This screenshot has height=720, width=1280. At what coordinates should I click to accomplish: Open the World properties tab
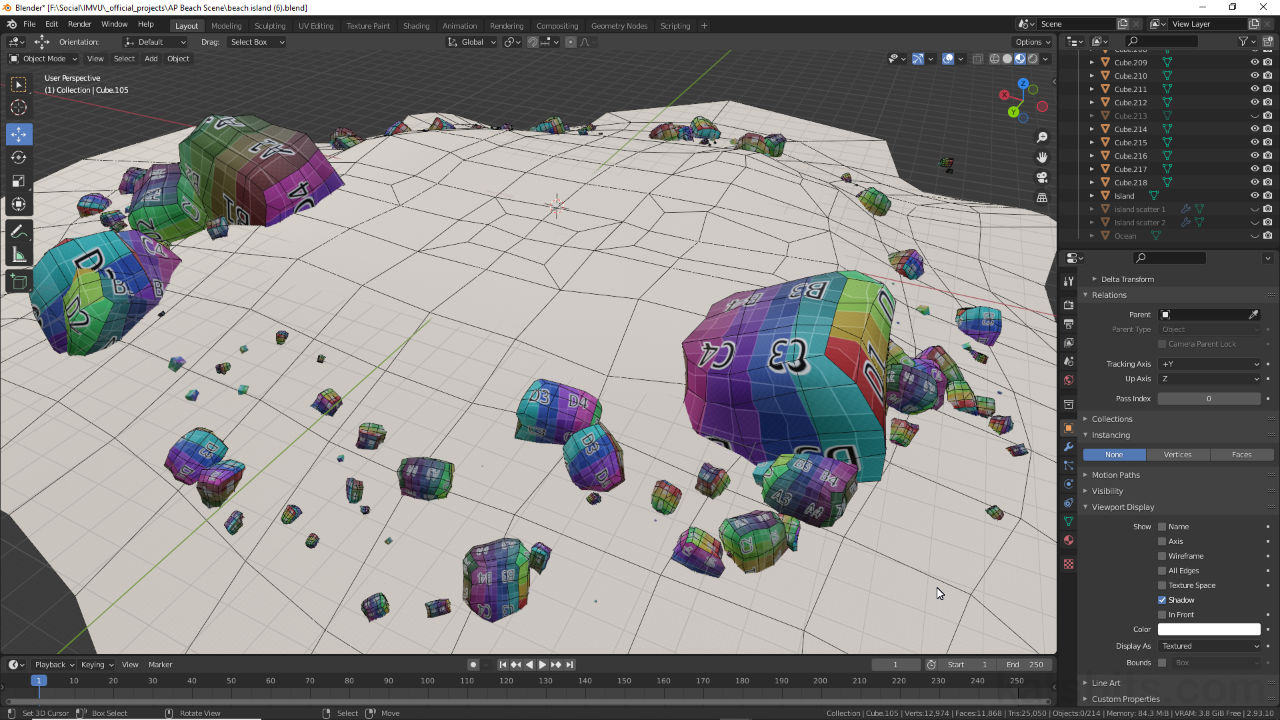click(x=1069, y=380)
